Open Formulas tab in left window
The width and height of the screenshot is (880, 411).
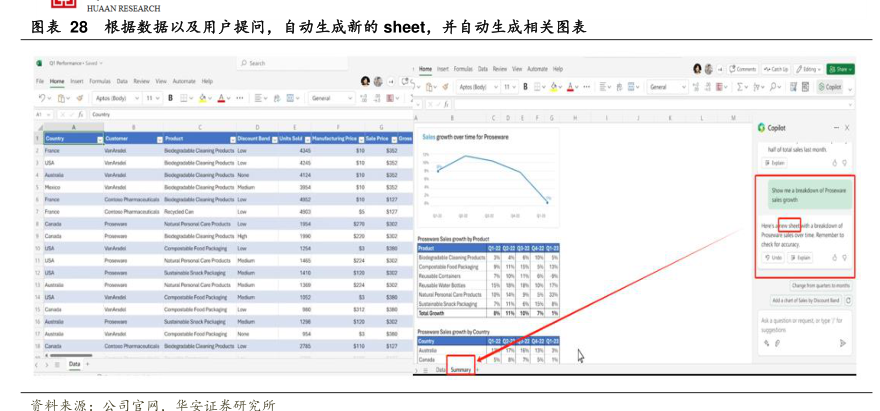[100, 81]
